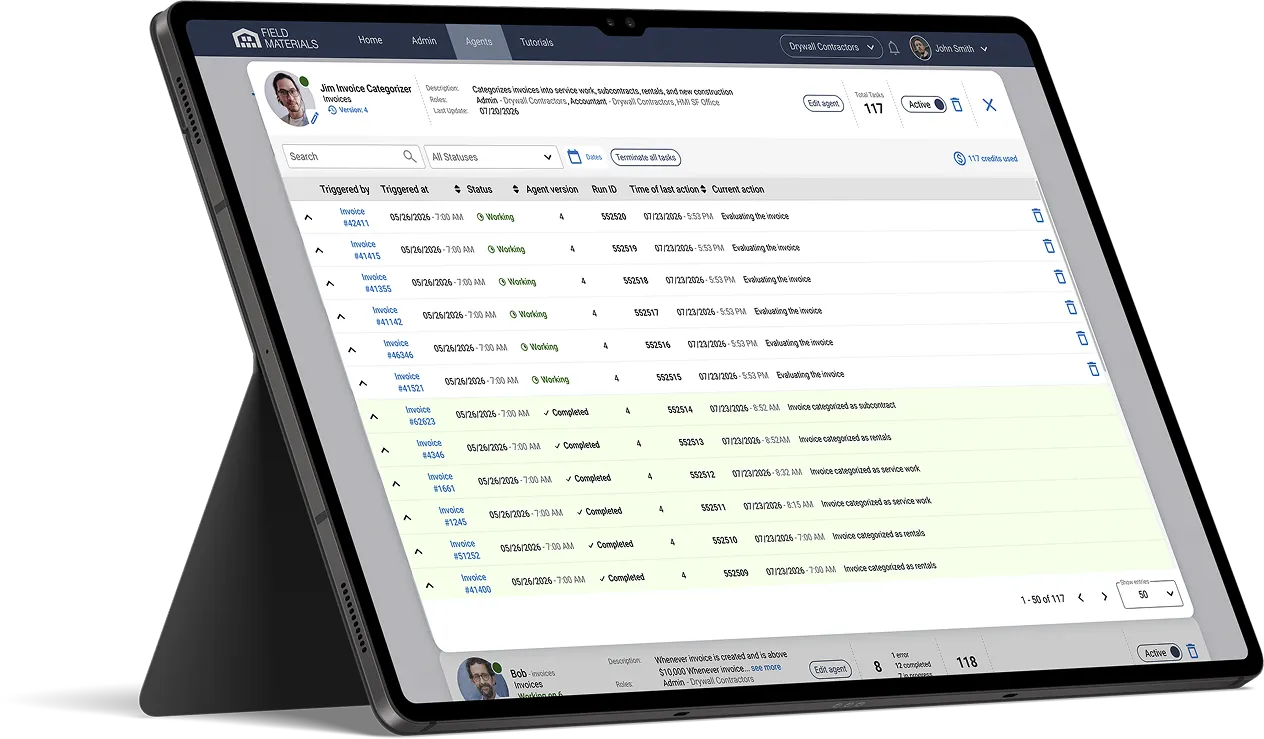Open the Drywall Contractors company dropdown
Screen dimensions: 1264x739
pyautogui.click(x=830, y=46)
